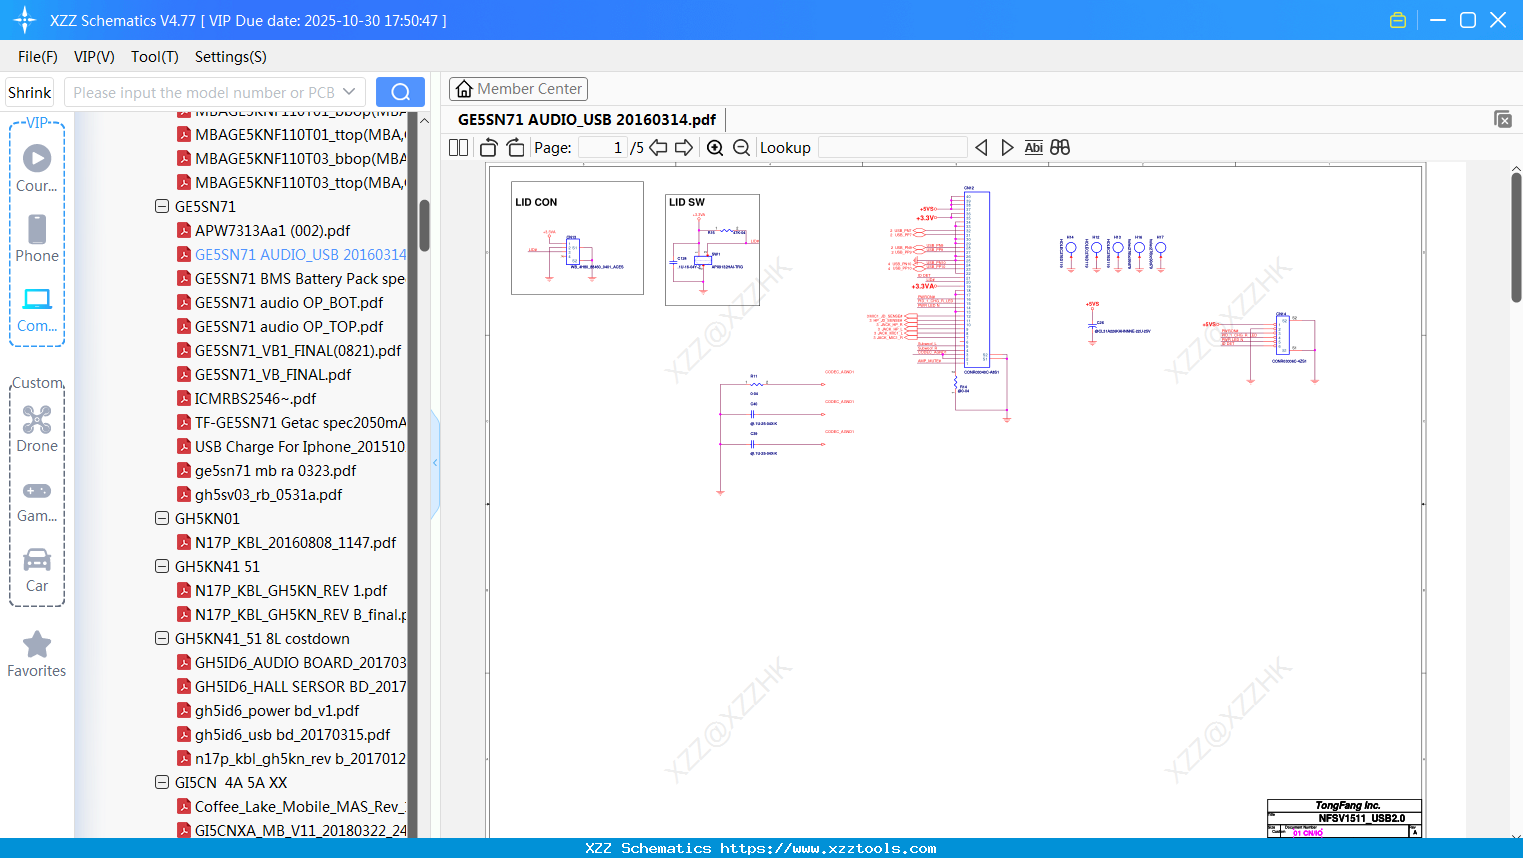Go to the next PDF page
Viewport: 1523px width, 858px height.
pos(684,148)
